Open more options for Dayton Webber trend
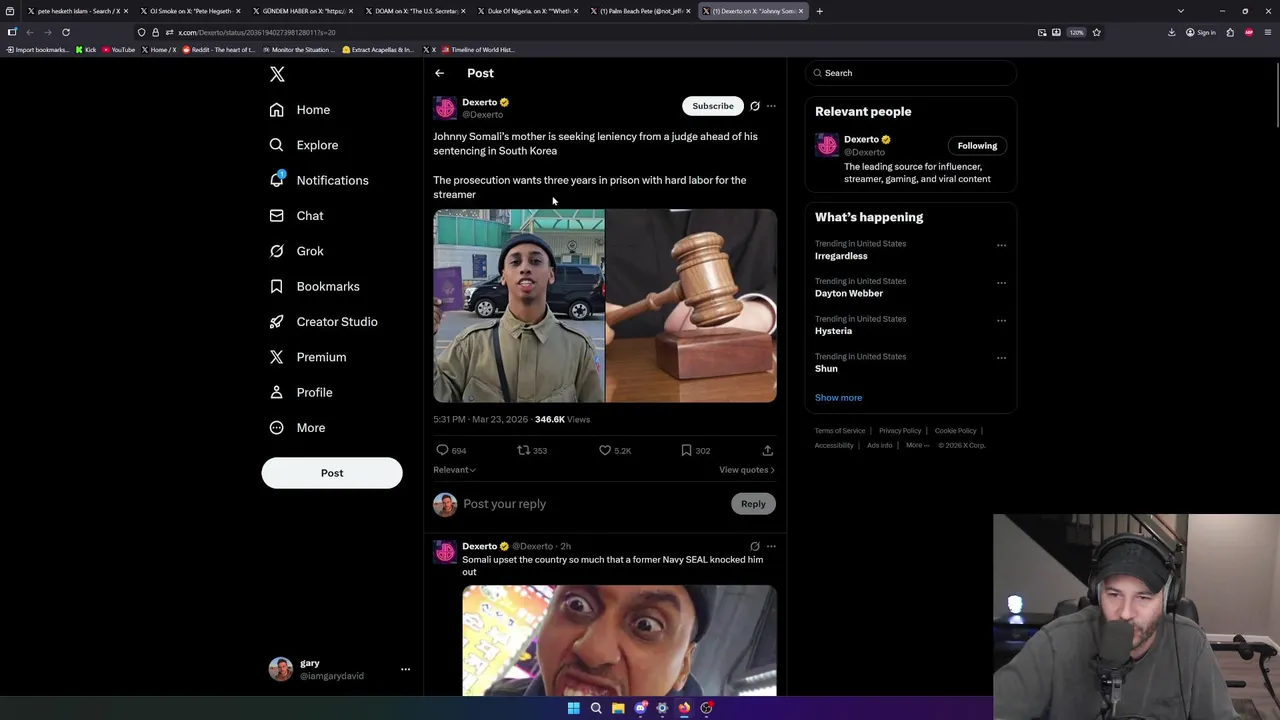The width and height of the screenshot is (1280, 720). click(1001, 283)
